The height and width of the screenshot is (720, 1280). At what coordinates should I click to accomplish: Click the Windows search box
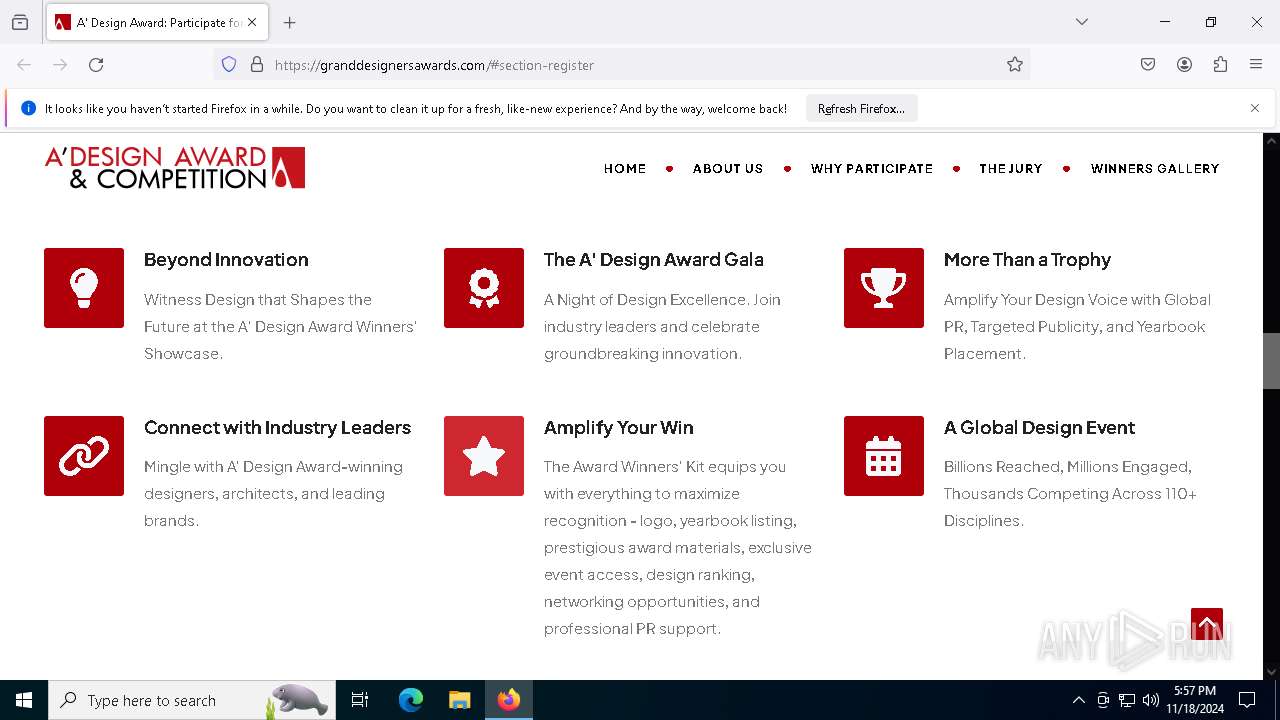pos(190,700)
